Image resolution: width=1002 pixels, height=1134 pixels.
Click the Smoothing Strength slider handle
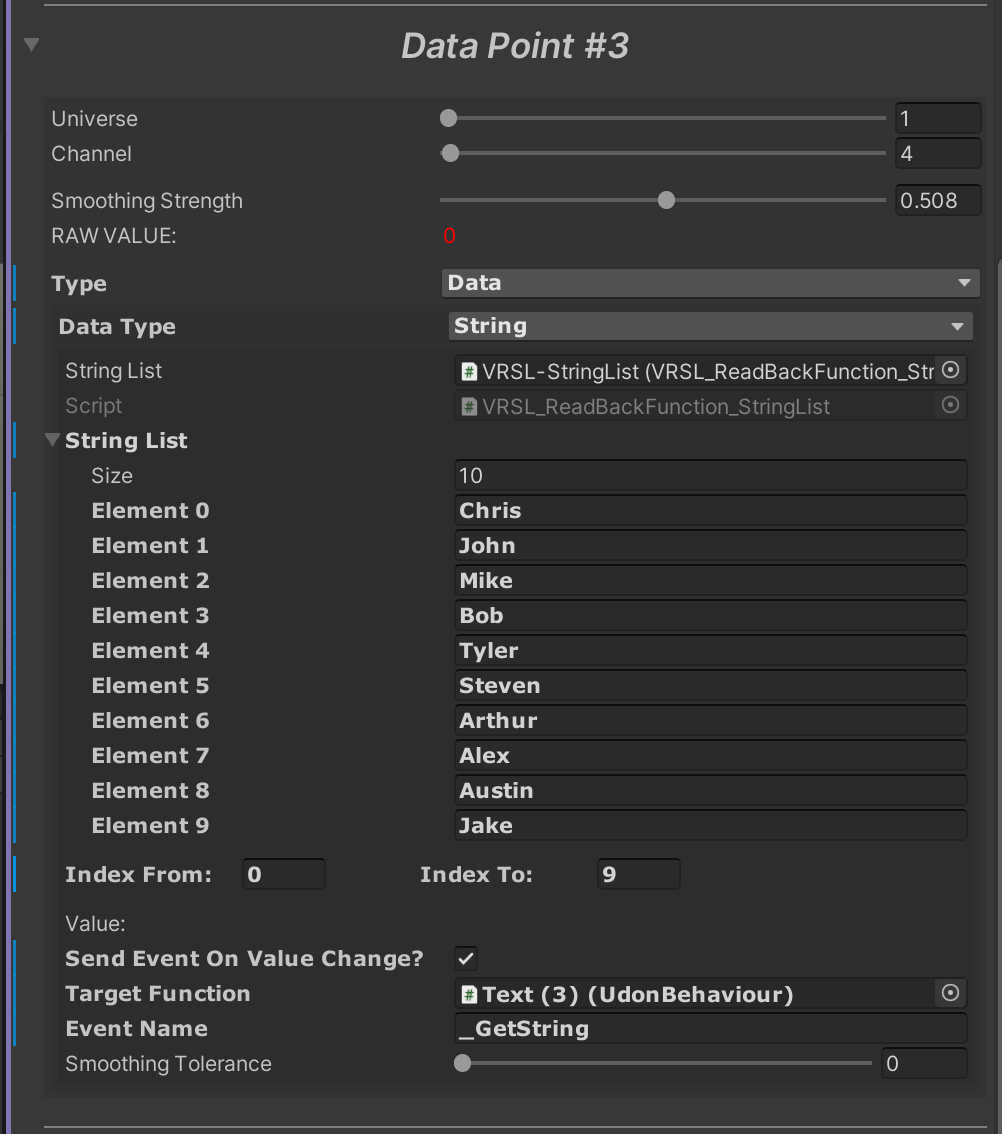667,200
